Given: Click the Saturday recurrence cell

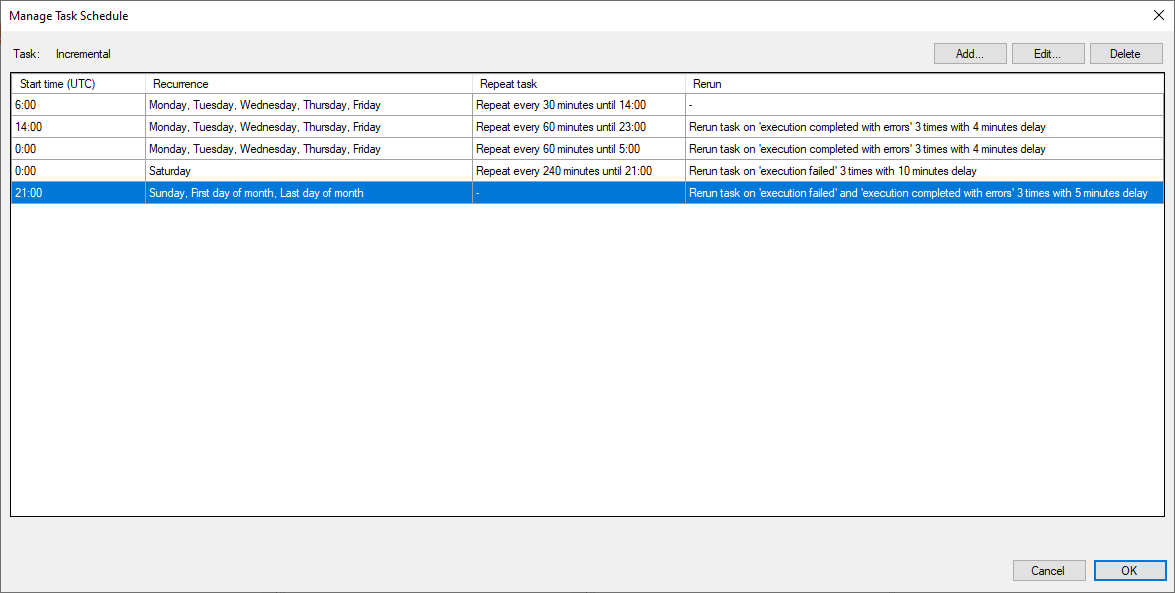Looking at the screenshot, I should click(x=309, y=171).
